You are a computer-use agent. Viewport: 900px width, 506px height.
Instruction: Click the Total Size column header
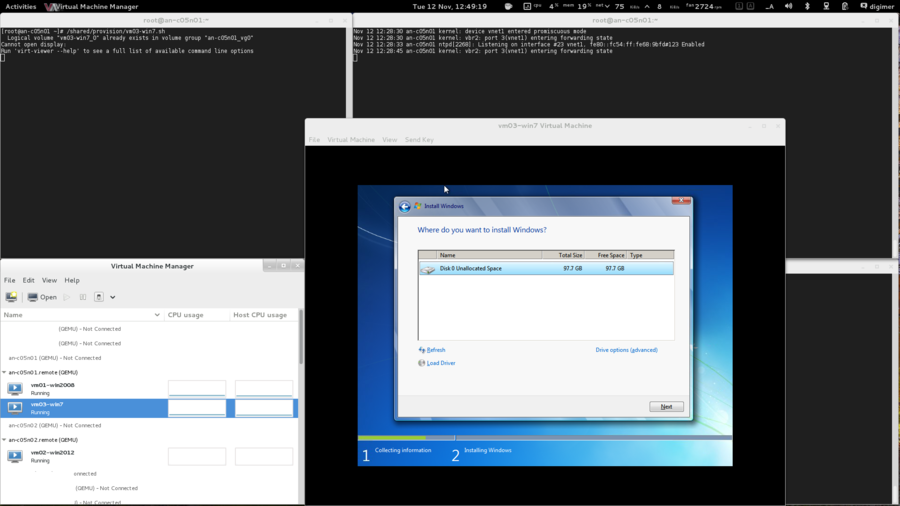[x=562, y=255]
